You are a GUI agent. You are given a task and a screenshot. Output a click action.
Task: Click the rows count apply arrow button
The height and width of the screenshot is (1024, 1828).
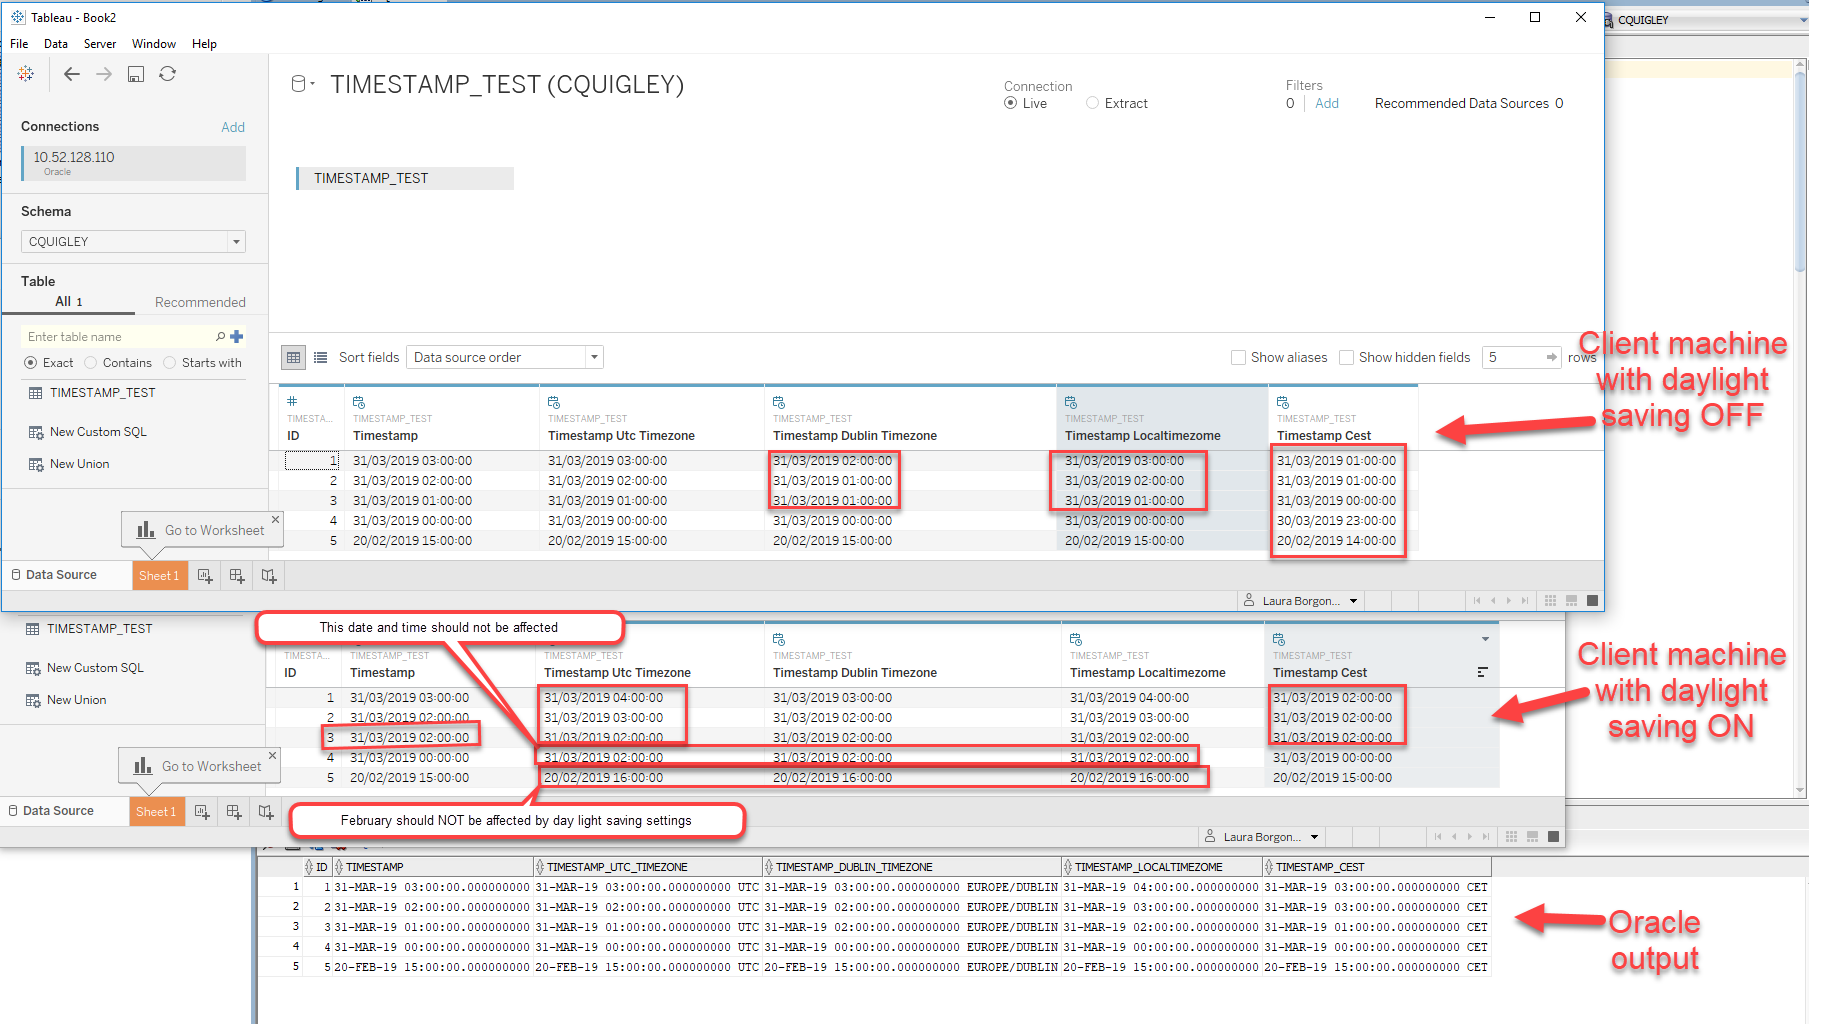pos(1551,357)
